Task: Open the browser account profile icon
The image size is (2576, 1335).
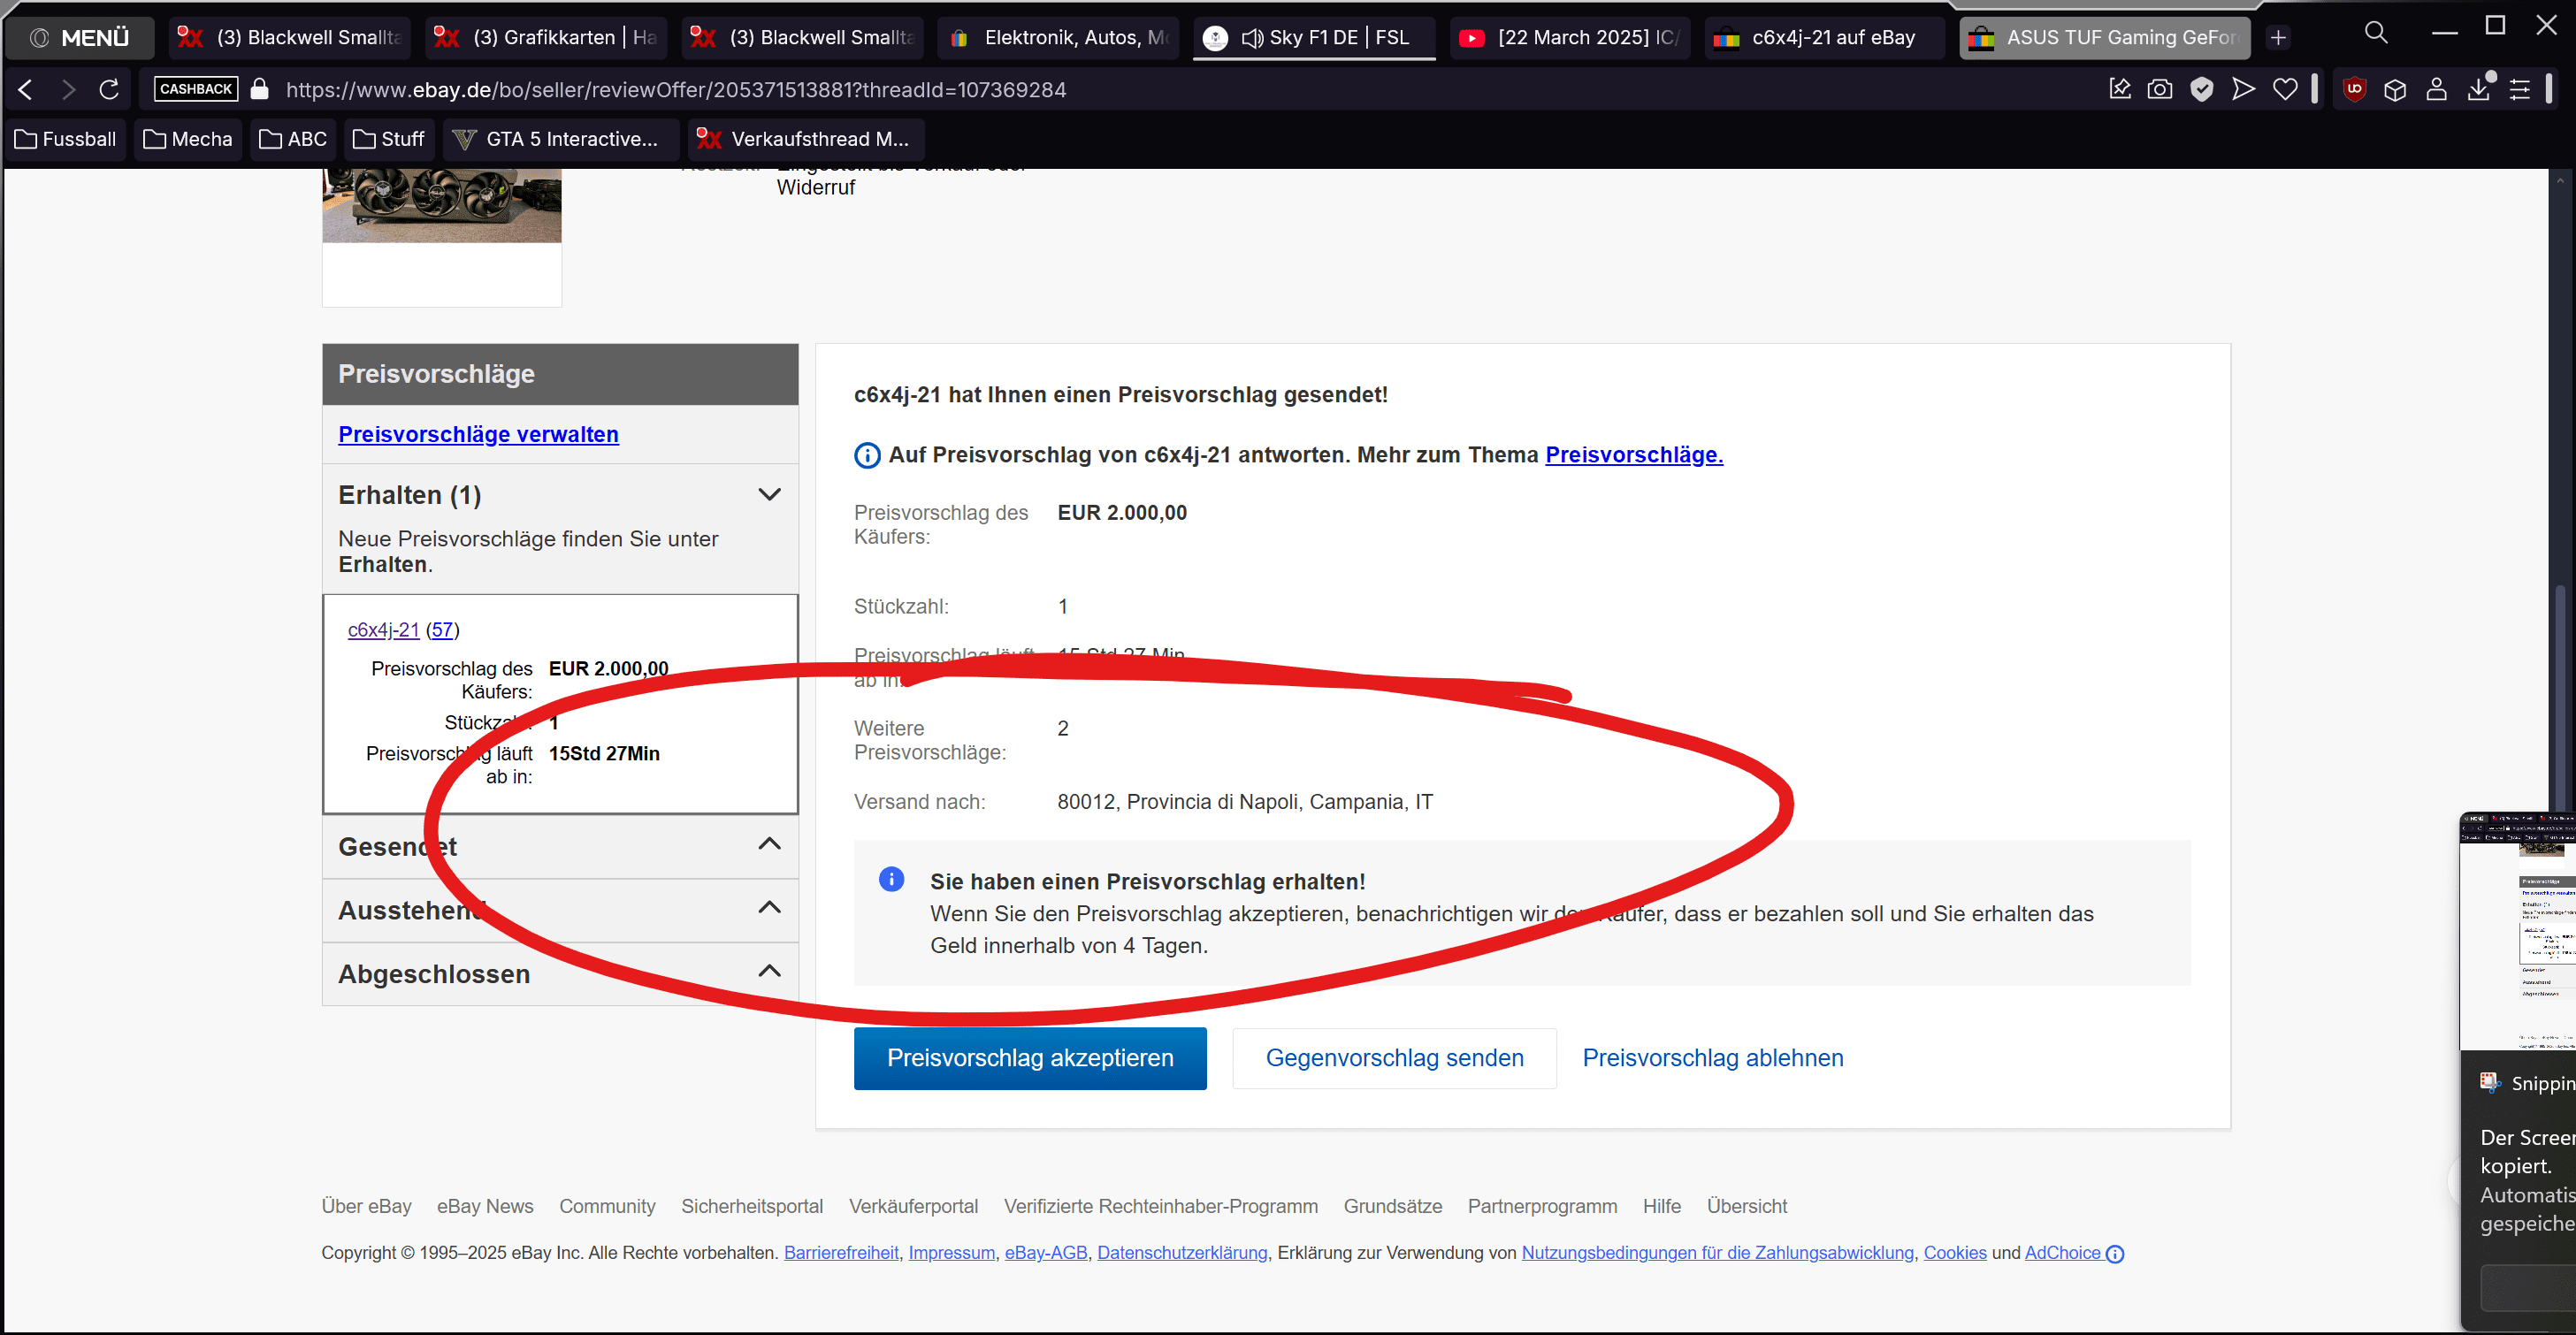Action: [2437, 90]
